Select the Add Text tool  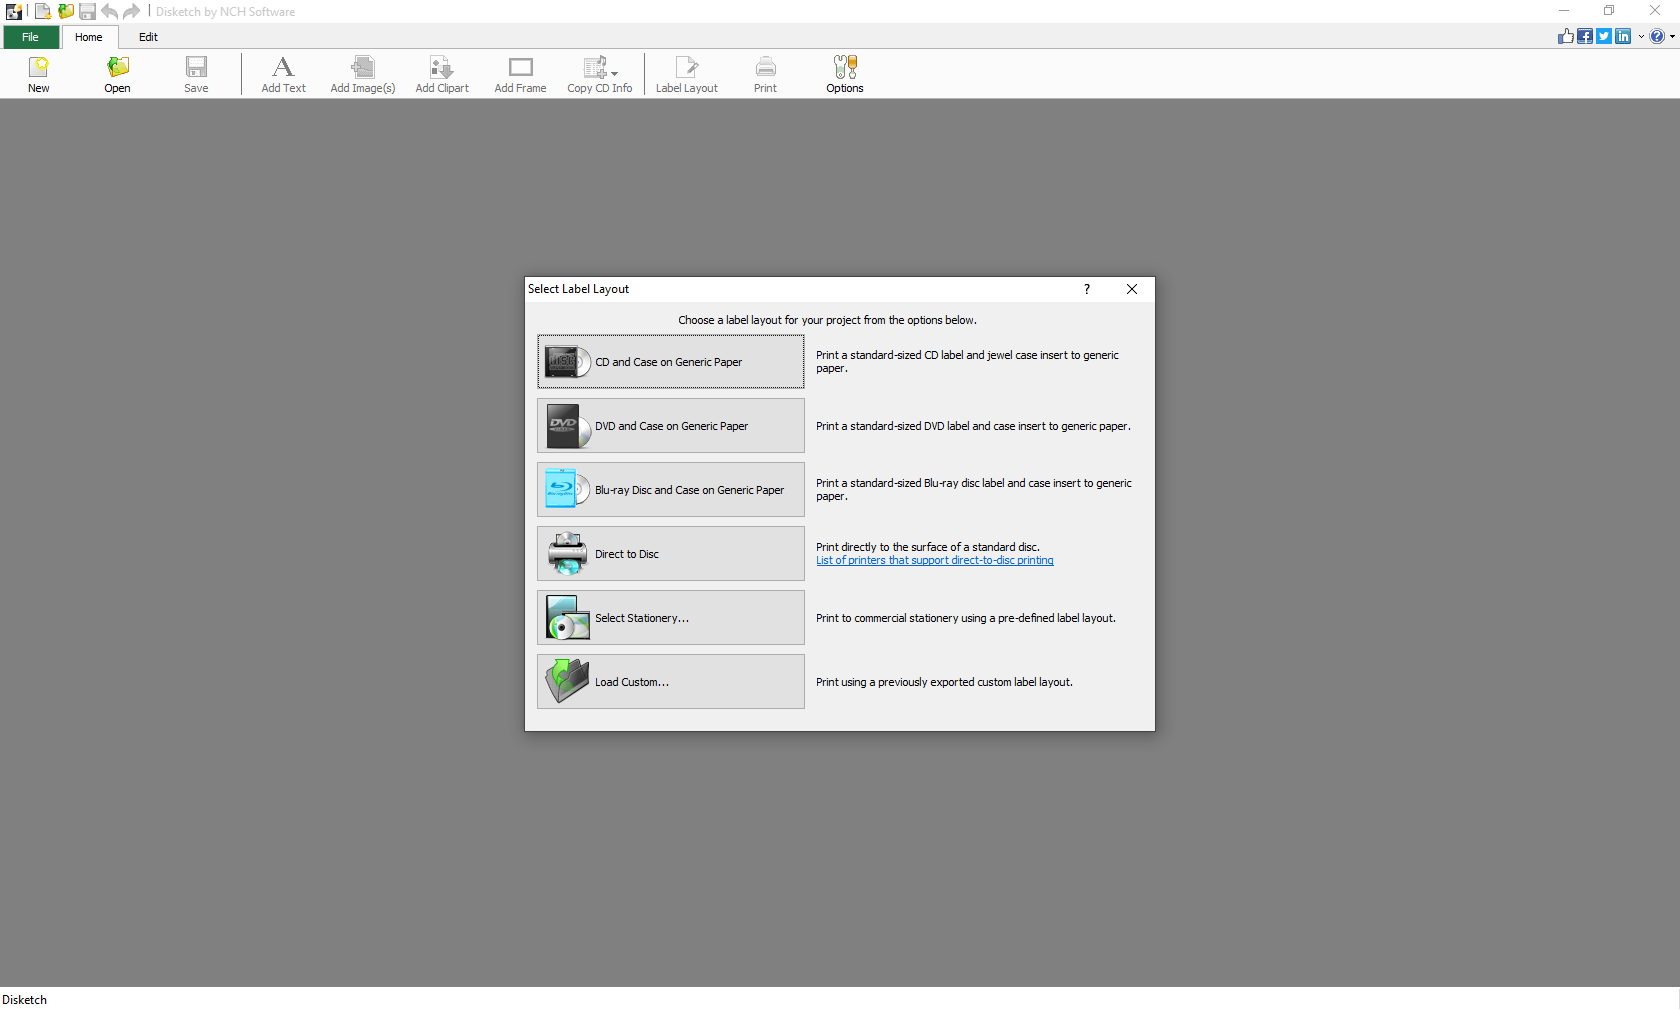pyautogui.click(x=283, y=73)
